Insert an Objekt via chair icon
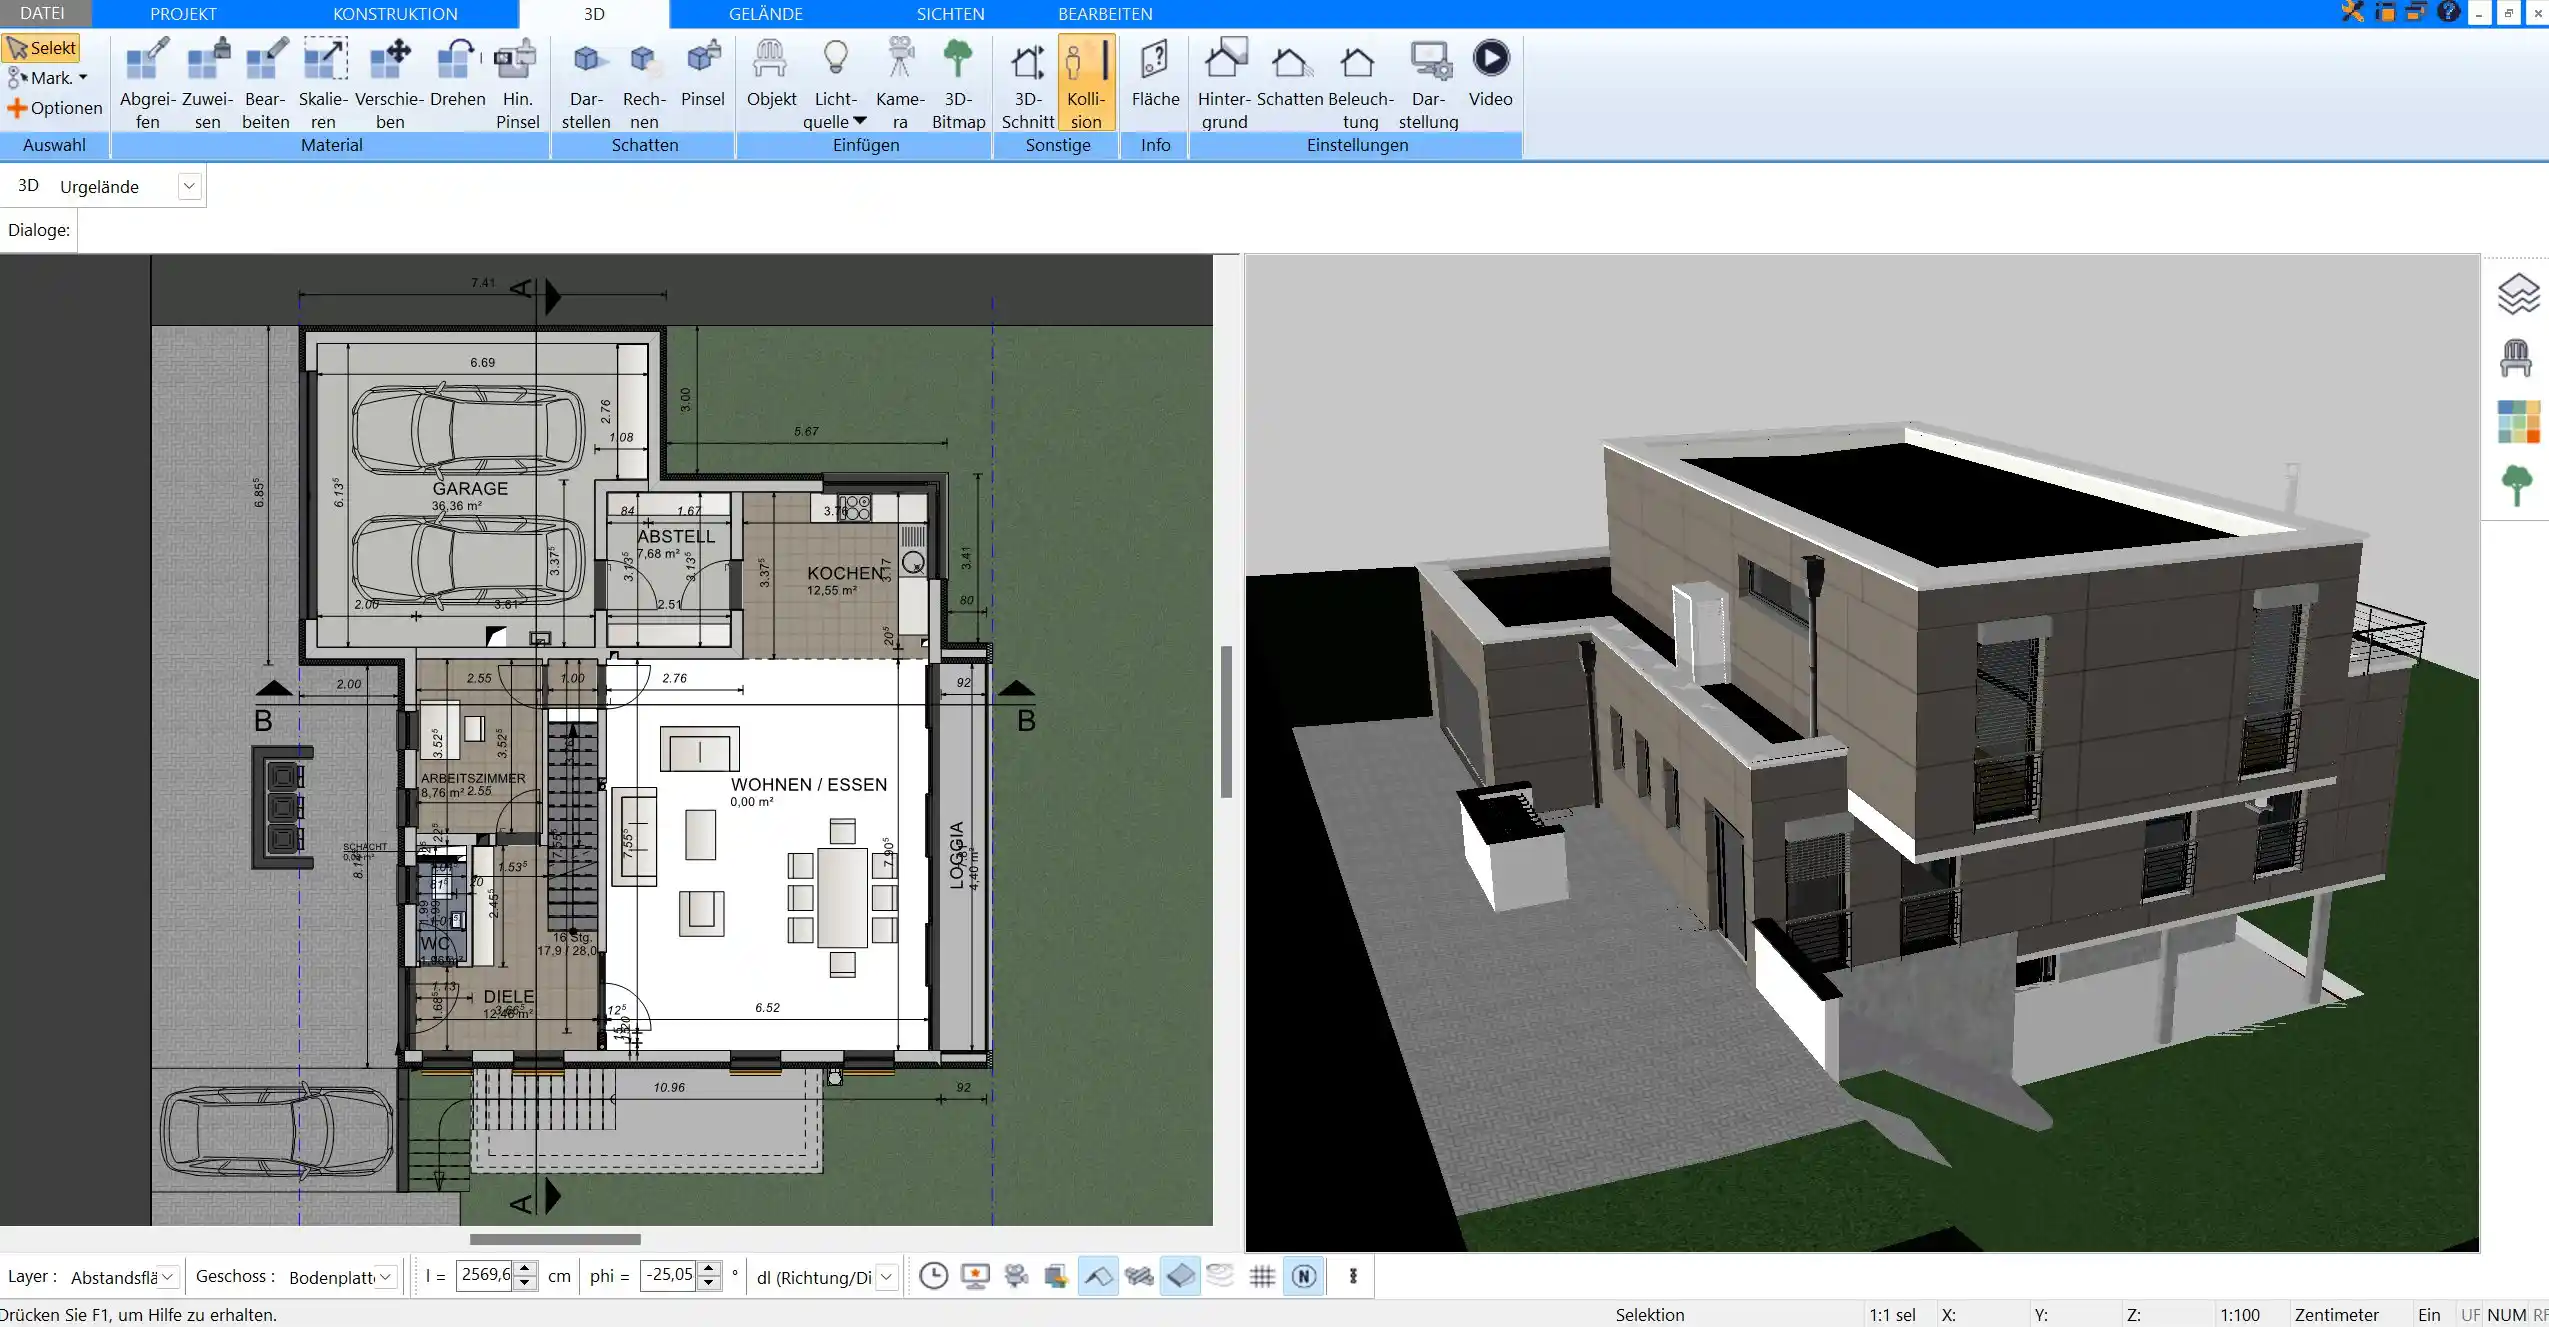The height and width of the screenshot is (1327, 2549). pyautogui.click(x=771, y=74)
